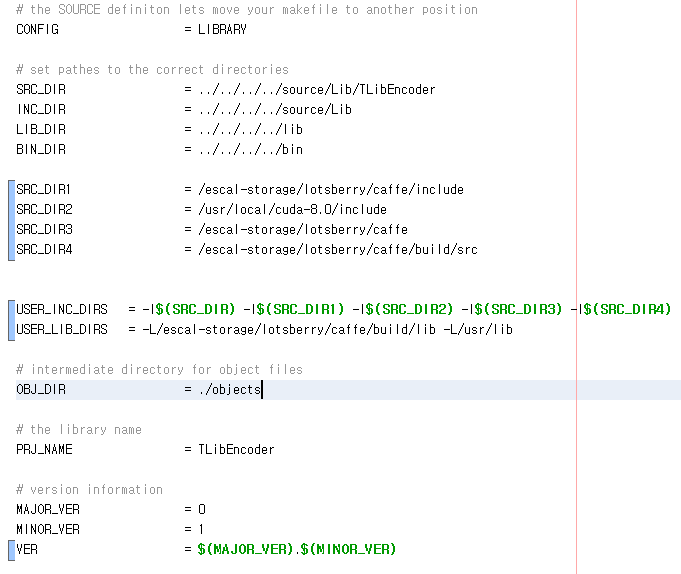The image size is (681, 574).
Task: Click the OBJ_DIR variable name
Action: [41, 389]
